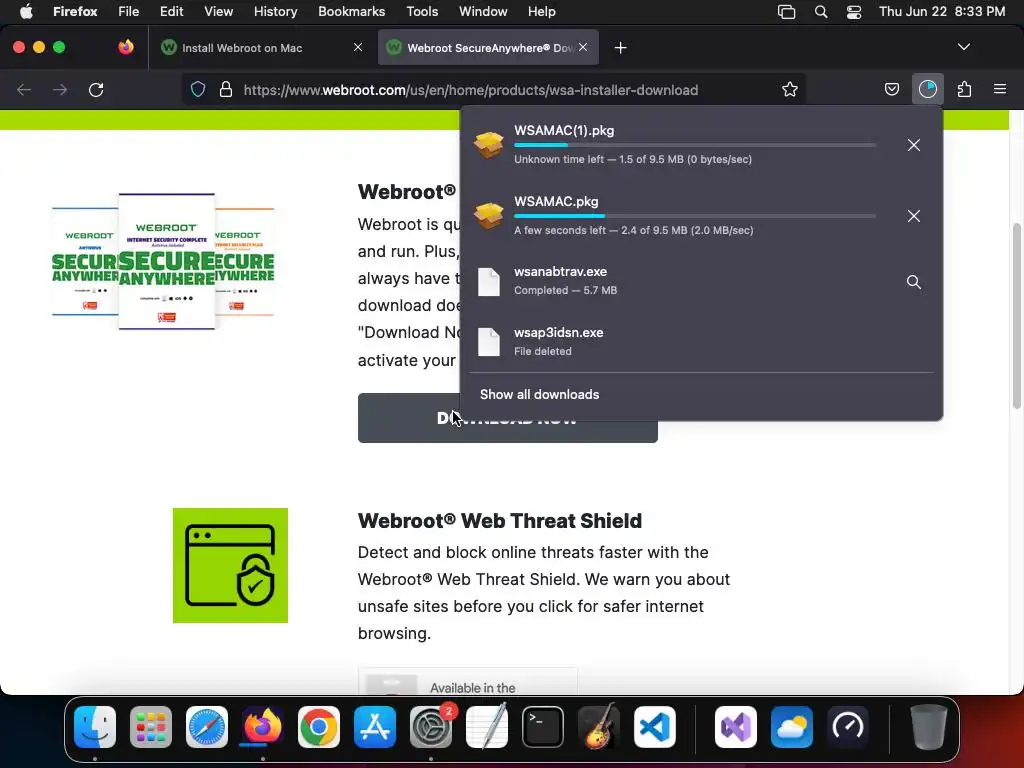
Task: Open Stage Manager menu bar icon
Action: point(786,12)
